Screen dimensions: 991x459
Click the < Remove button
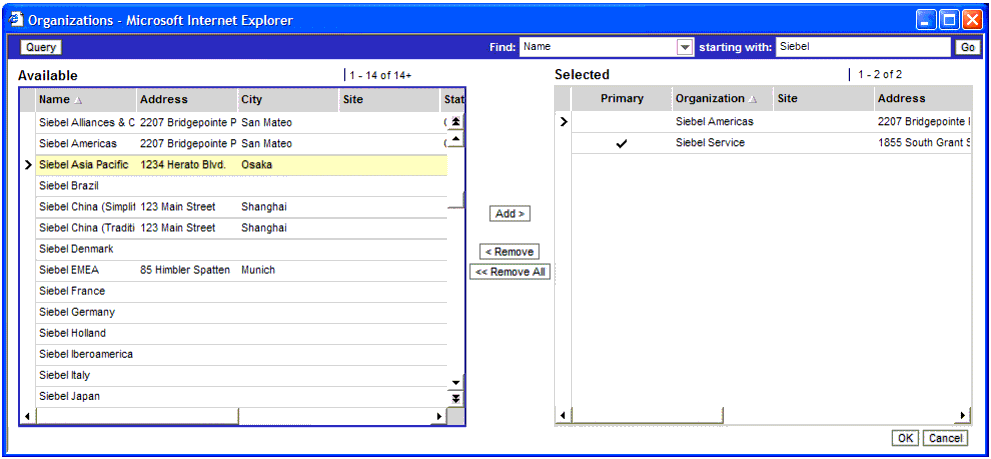(509, 252)
